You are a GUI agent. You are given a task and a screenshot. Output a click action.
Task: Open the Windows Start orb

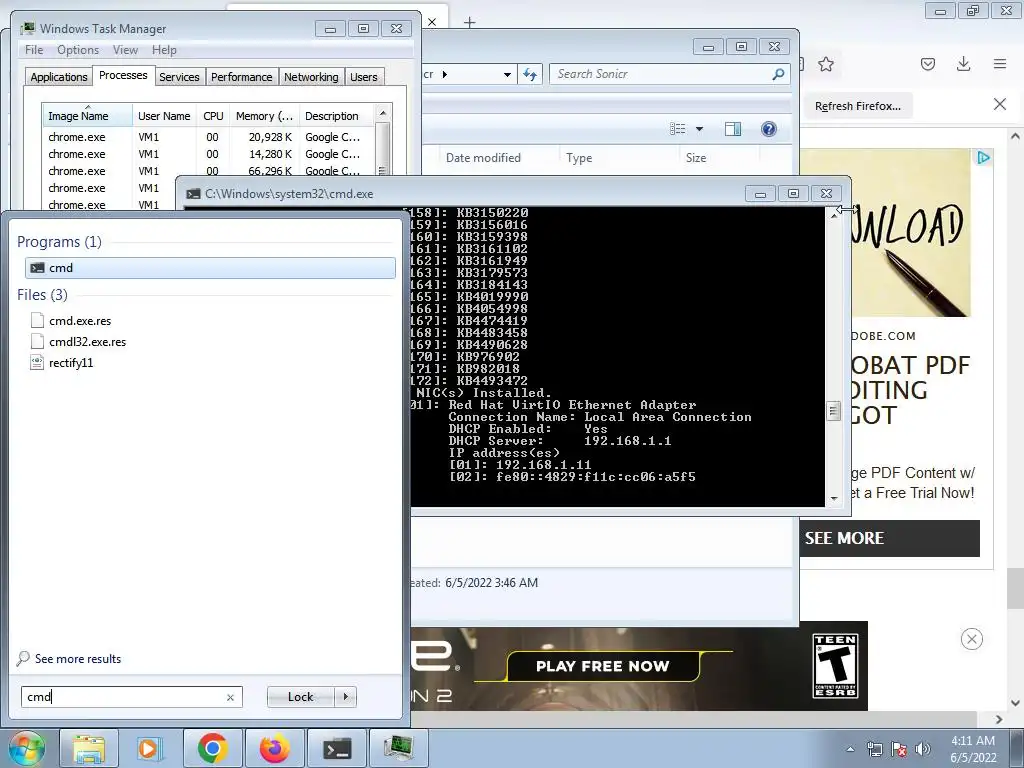27,748
